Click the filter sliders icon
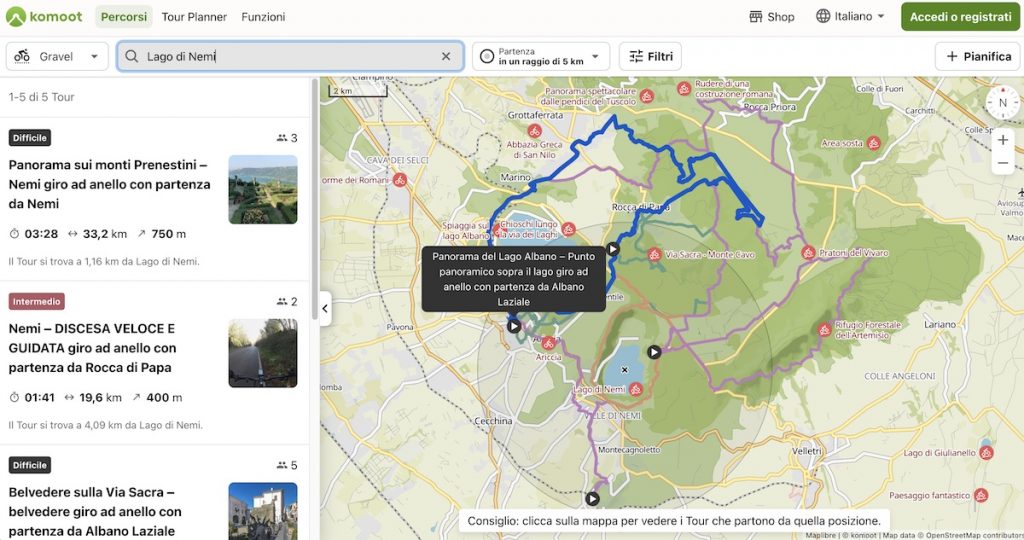This screenshot has height=540, width=1024. pos(636,56)
